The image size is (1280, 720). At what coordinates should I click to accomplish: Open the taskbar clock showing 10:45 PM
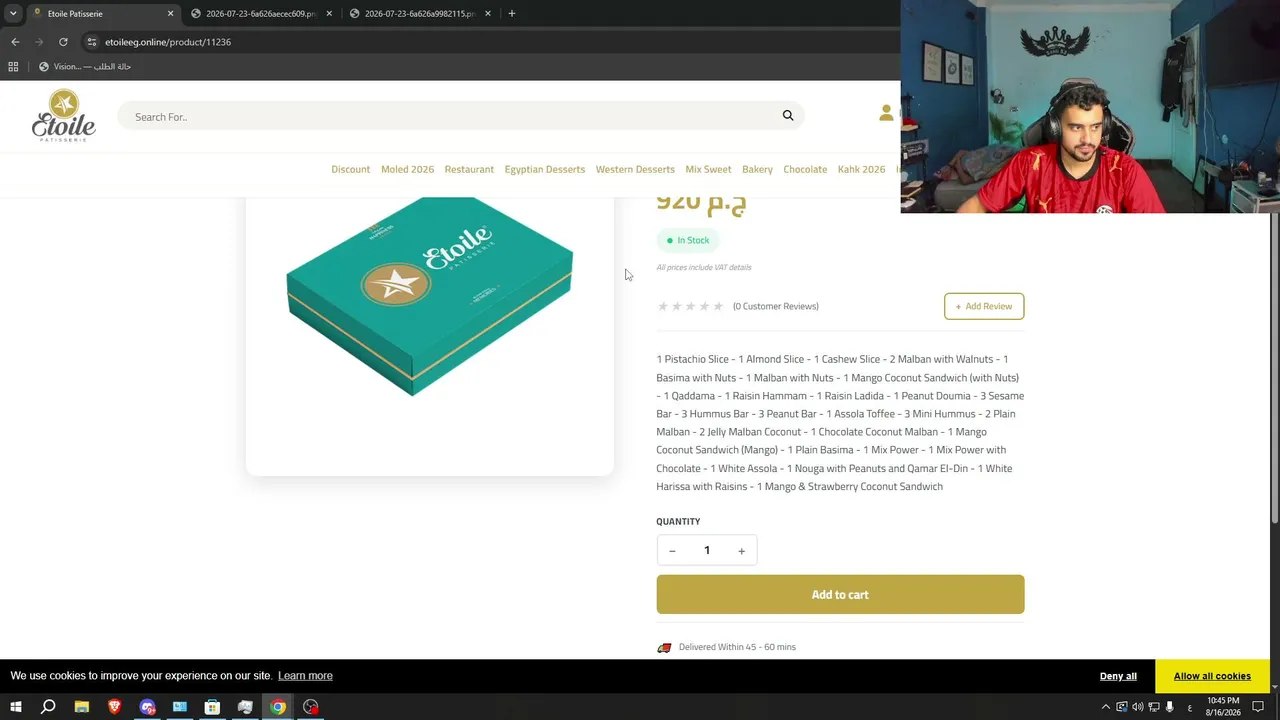1223,707
